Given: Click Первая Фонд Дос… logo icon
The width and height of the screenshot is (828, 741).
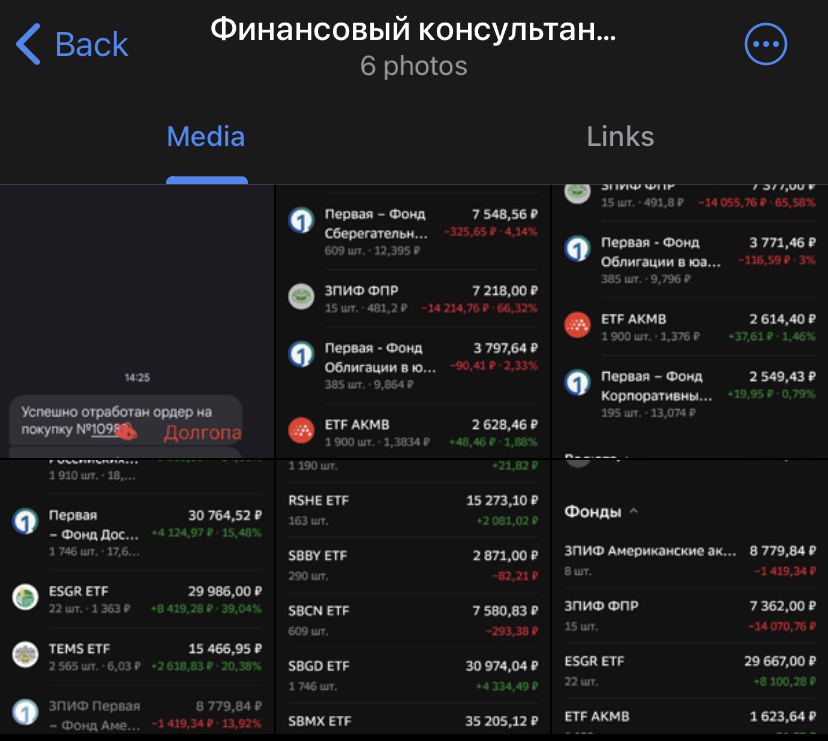Looking at the screenshot, I should click(x=25, y=521).
